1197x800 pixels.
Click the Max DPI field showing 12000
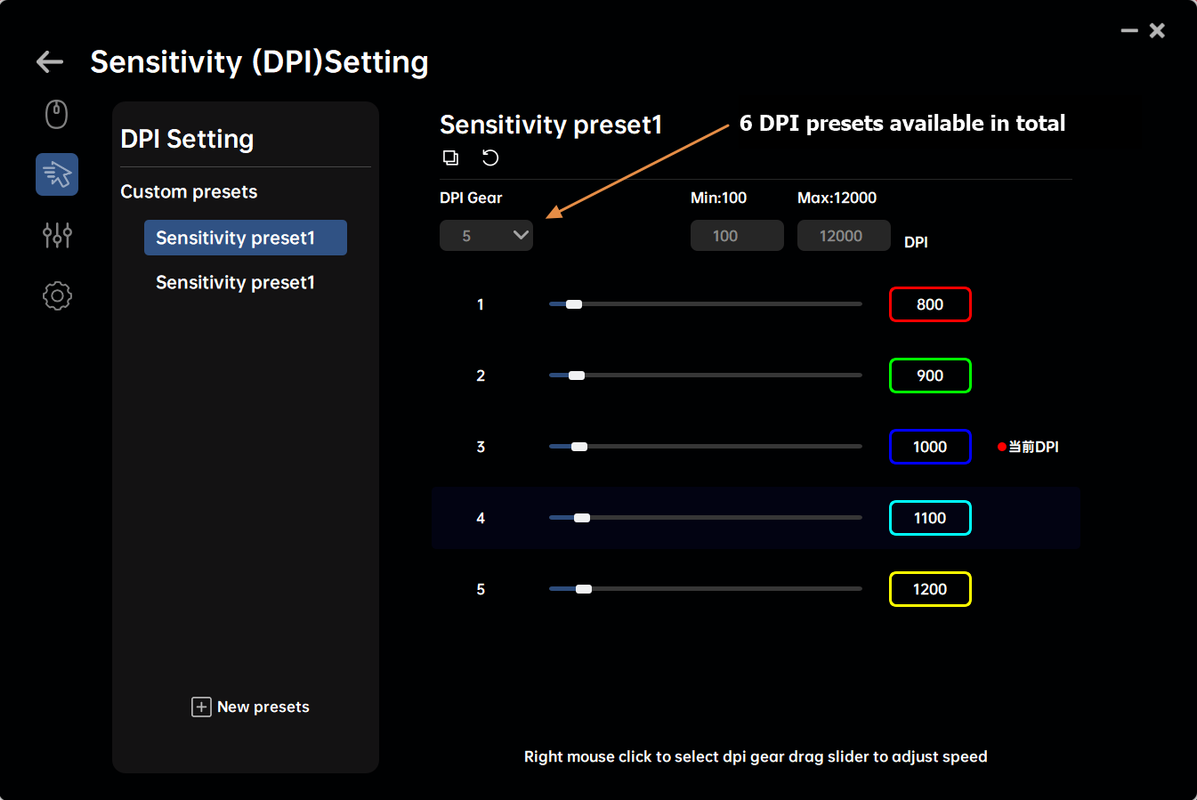coord(844,235)
